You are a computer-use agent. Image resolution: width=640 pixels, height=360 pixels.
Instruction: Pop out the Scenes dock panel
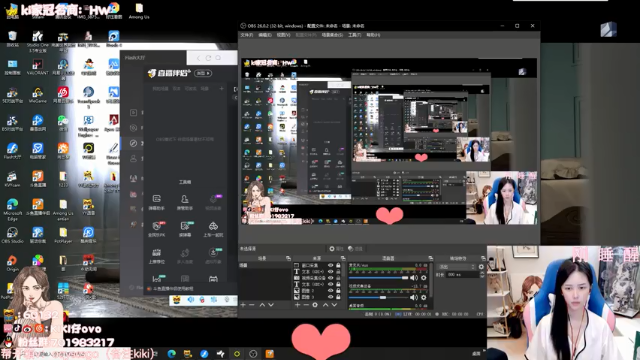(x=288, y=258)
